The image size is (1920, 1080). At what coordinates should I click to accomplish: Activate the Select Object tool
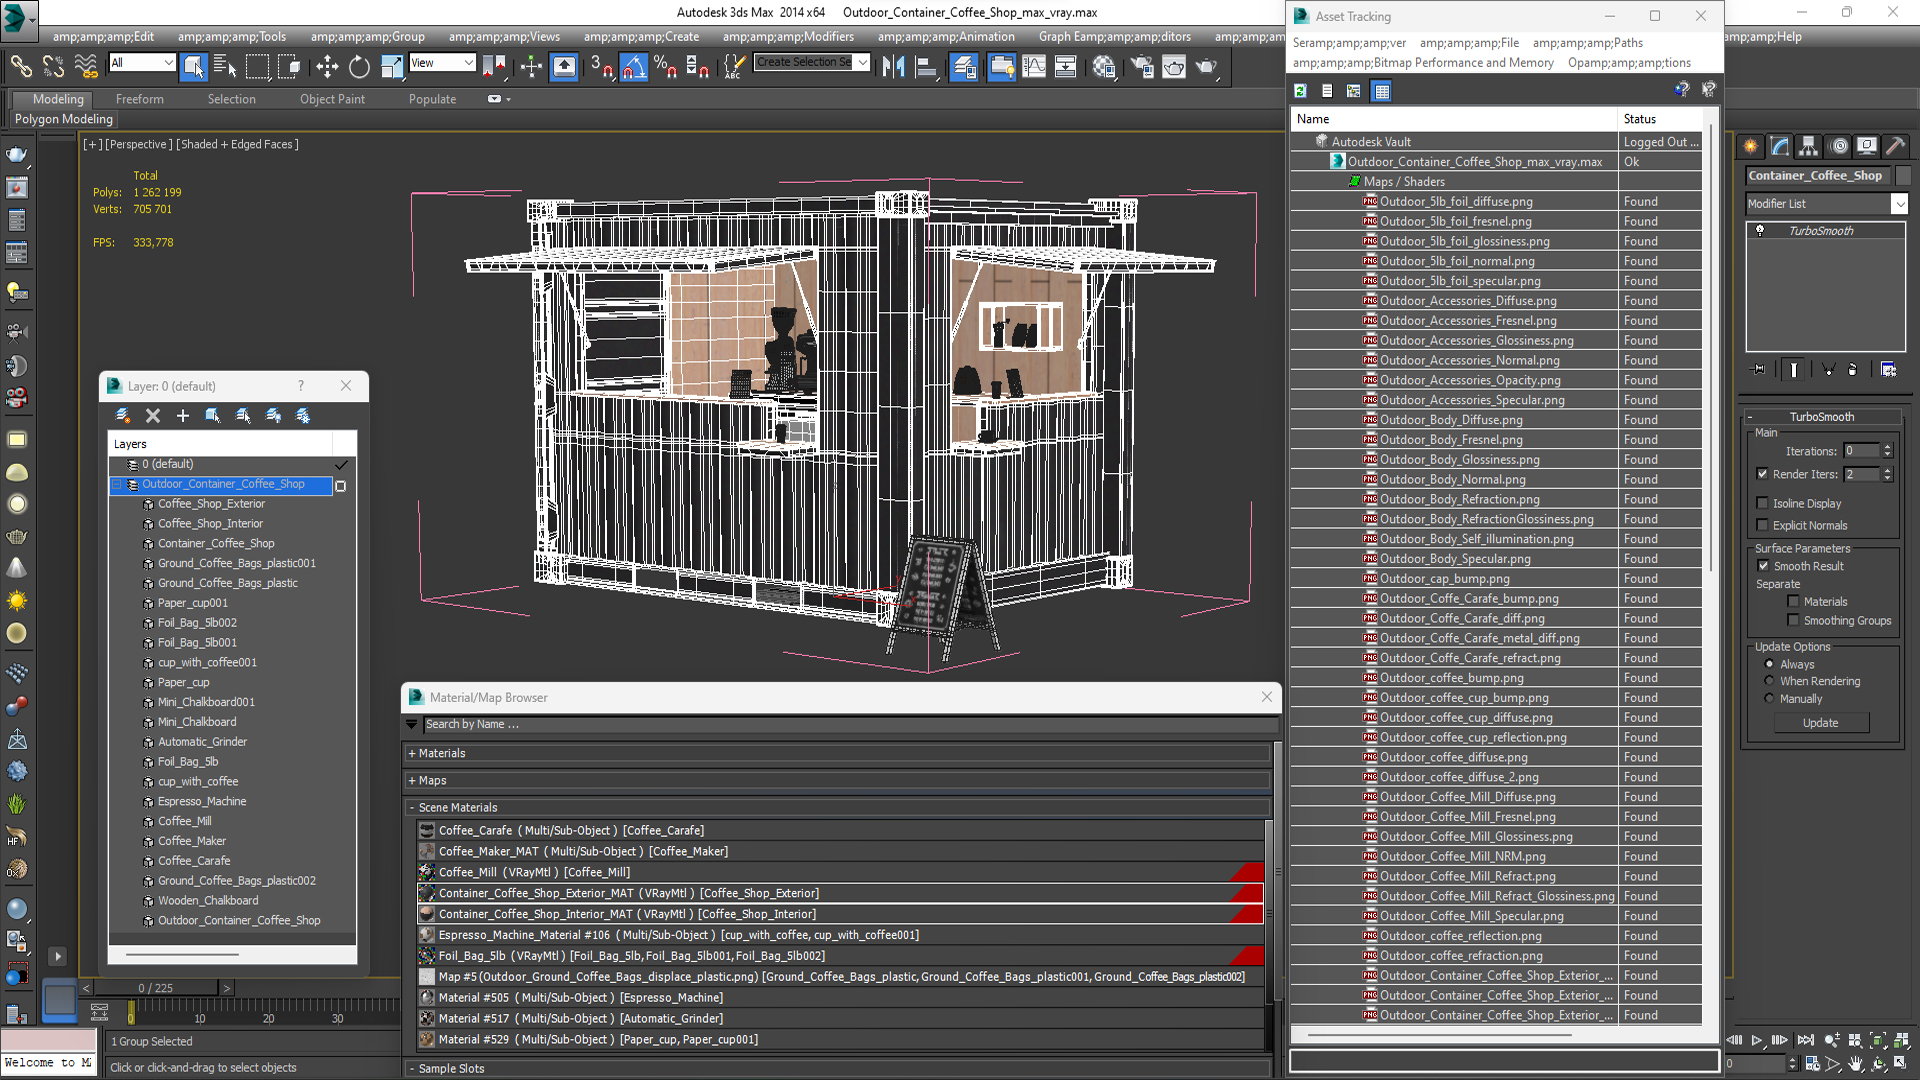point(194,66)
